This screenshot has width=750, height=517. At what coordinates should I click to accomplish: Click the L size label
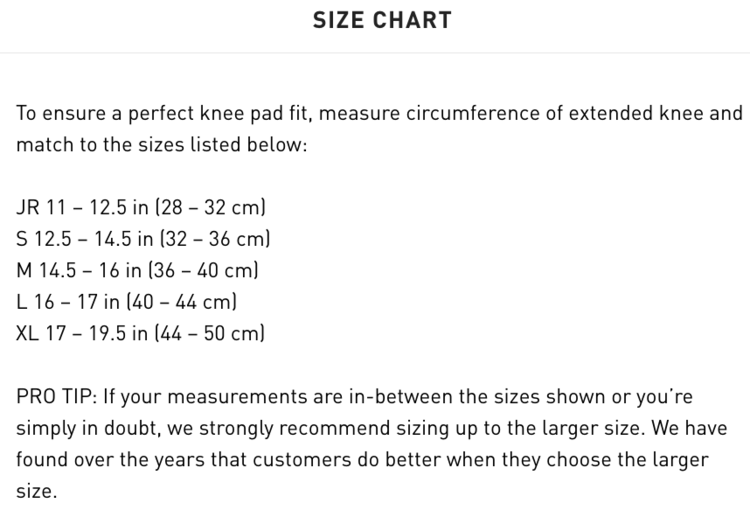21,301
